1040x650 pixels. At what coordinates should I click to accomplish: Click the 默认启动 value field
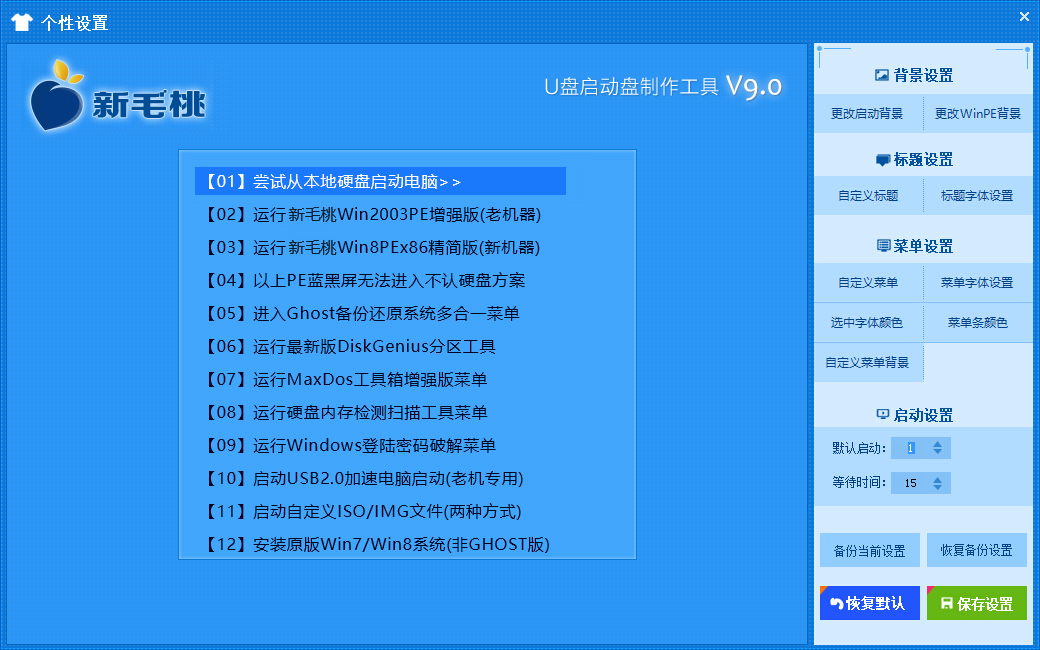(909, 448)
